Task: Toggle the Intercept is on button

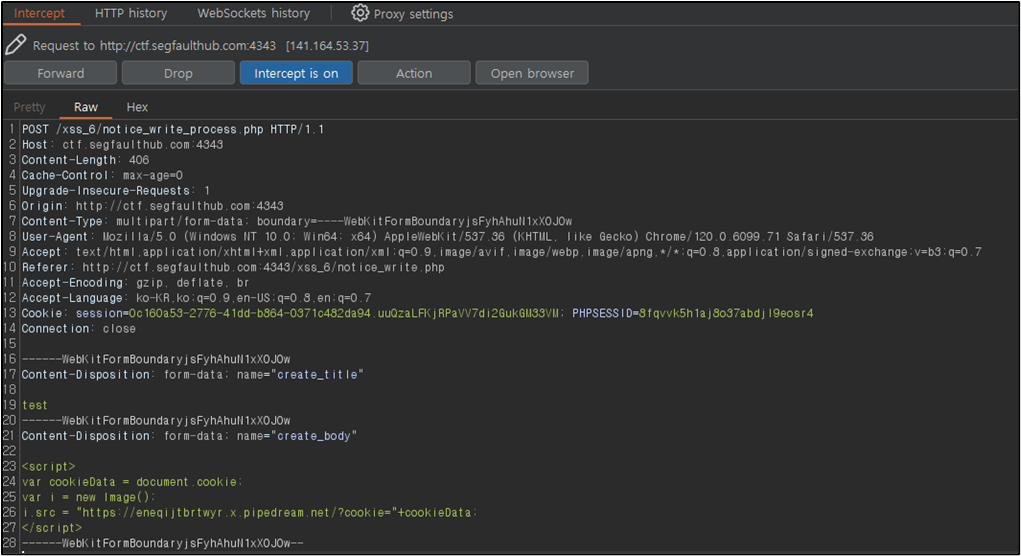Action: 296,73
